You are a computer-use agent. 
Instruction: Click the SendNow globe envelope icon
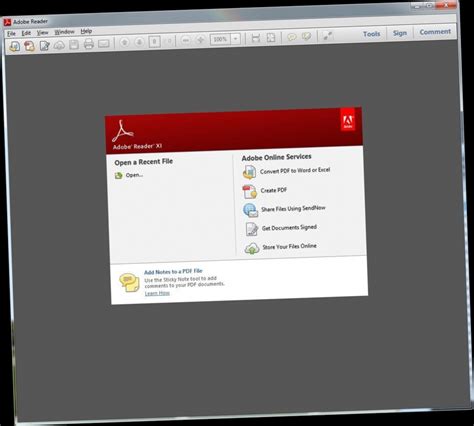coord(251,210)
